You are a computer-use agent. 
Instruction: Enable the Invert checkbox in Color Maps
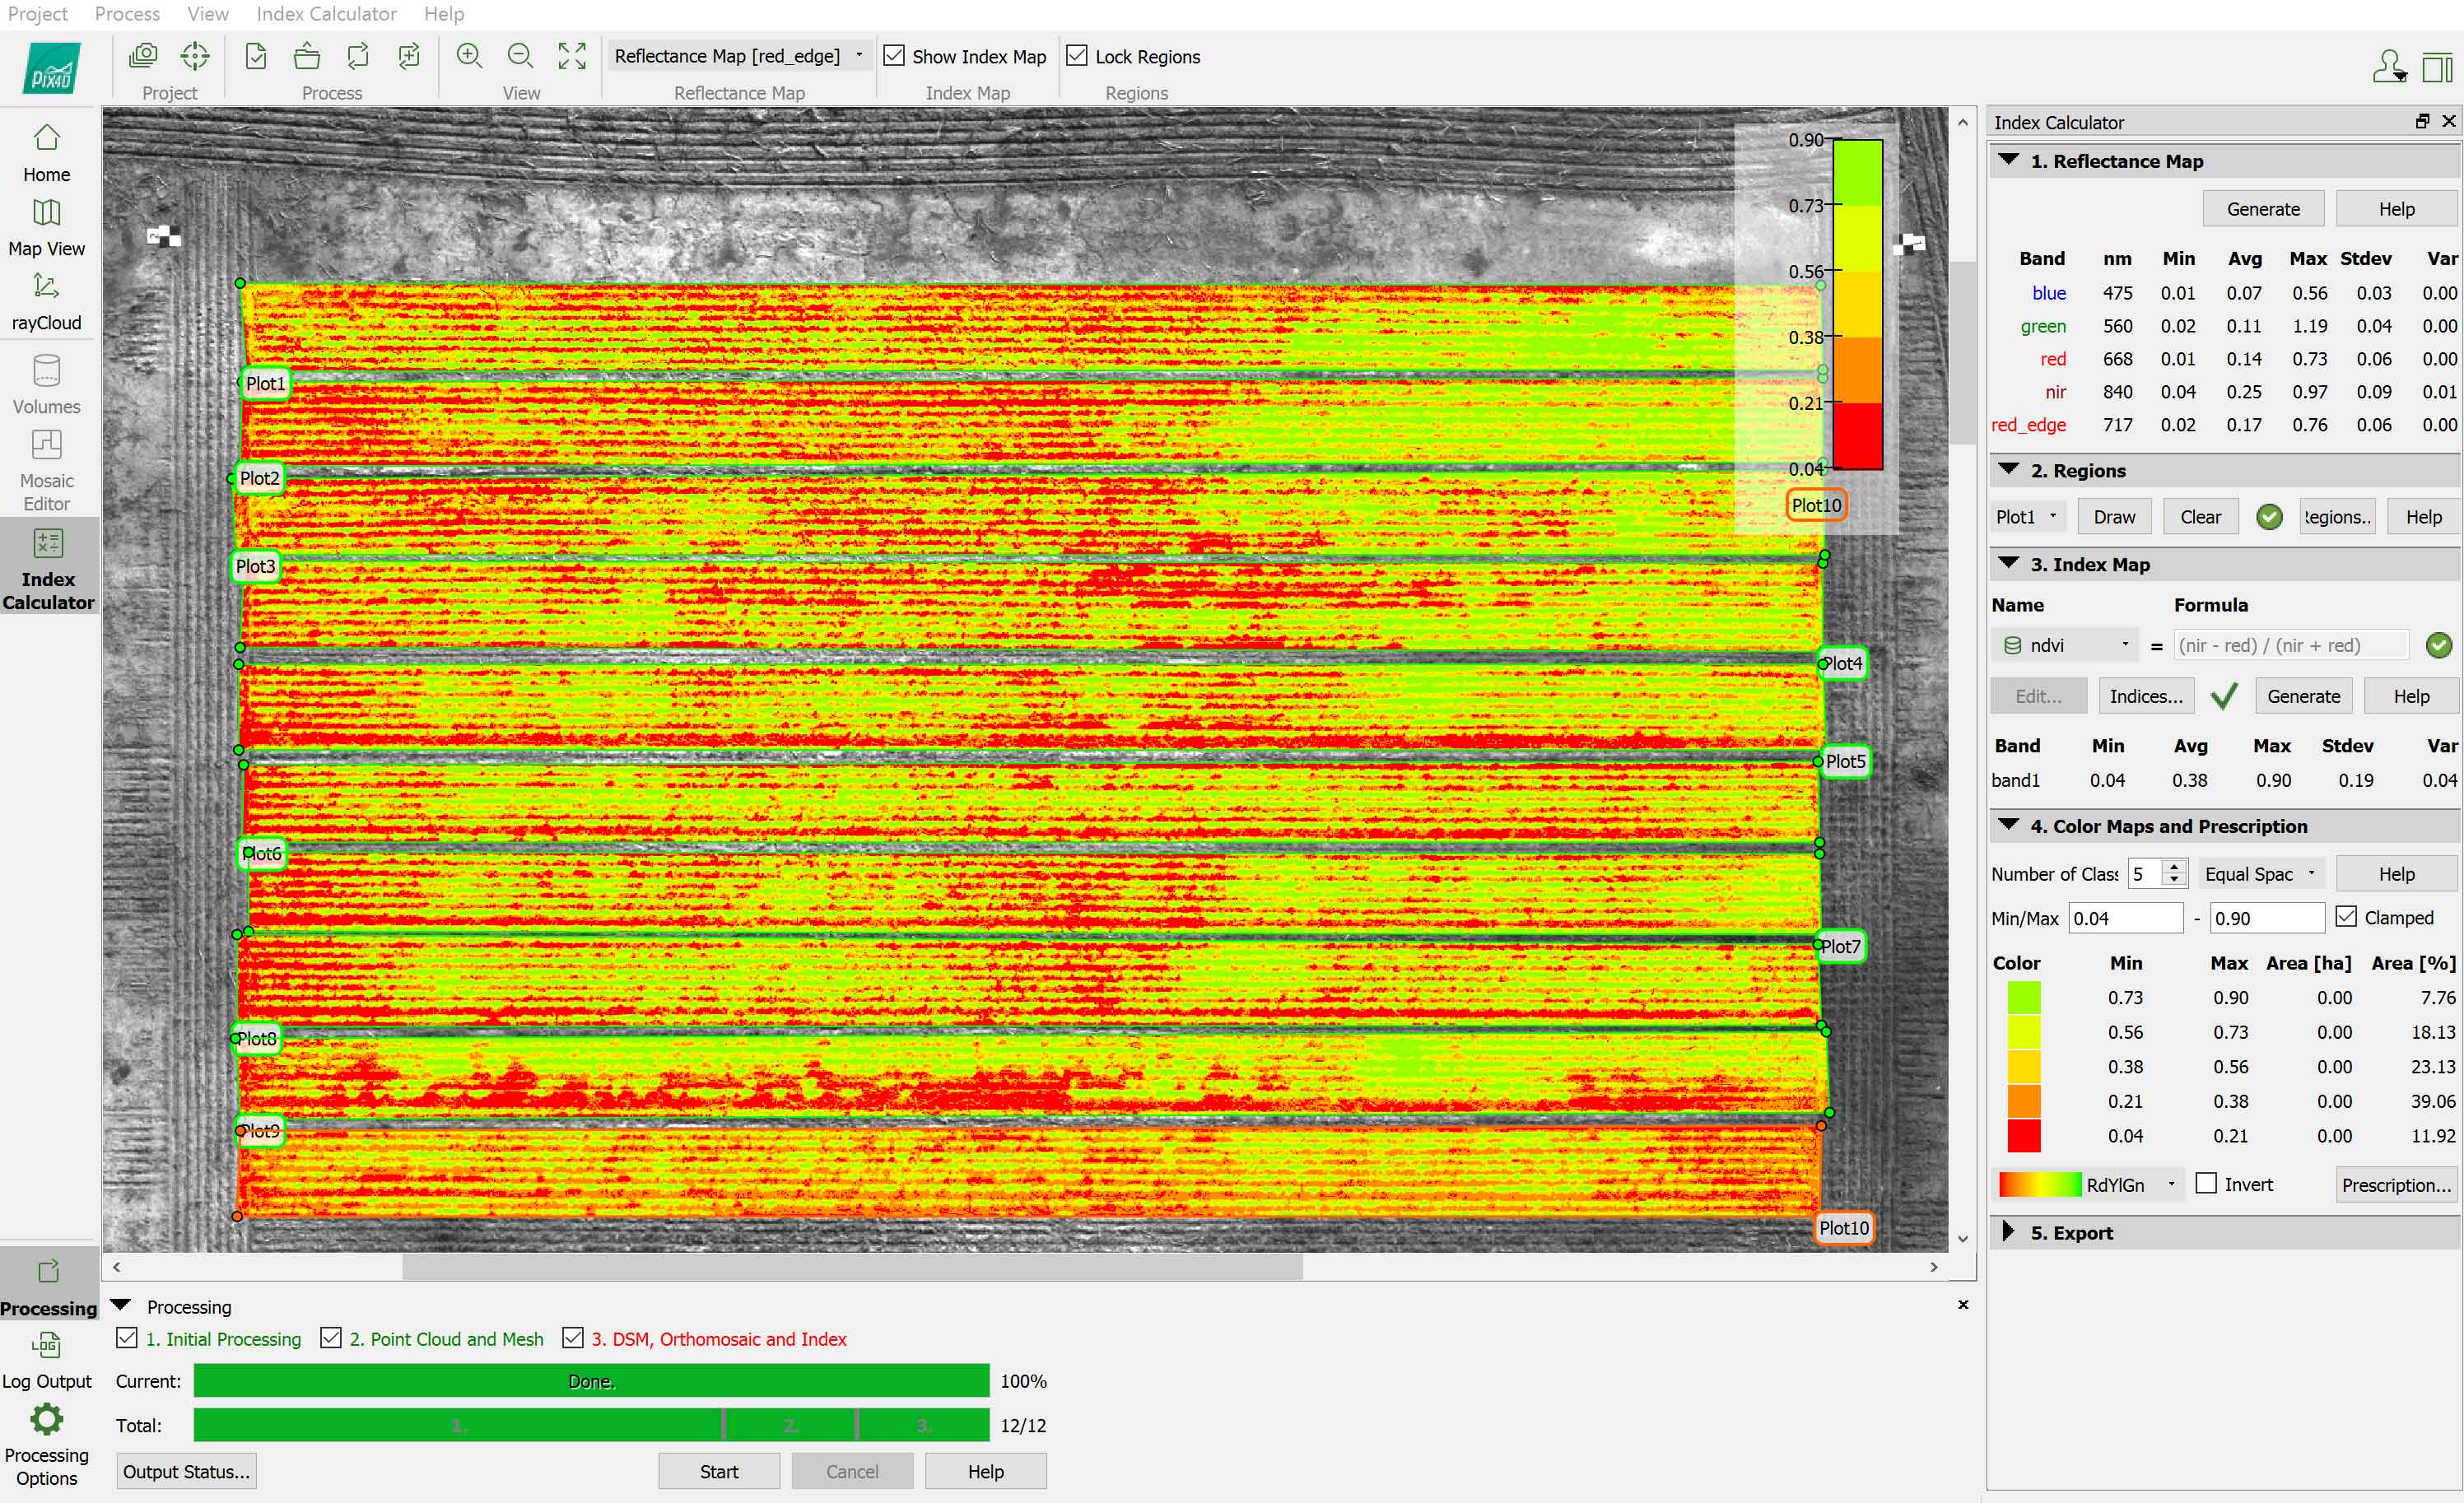pyautogui.click(x=2205, y=1184)
